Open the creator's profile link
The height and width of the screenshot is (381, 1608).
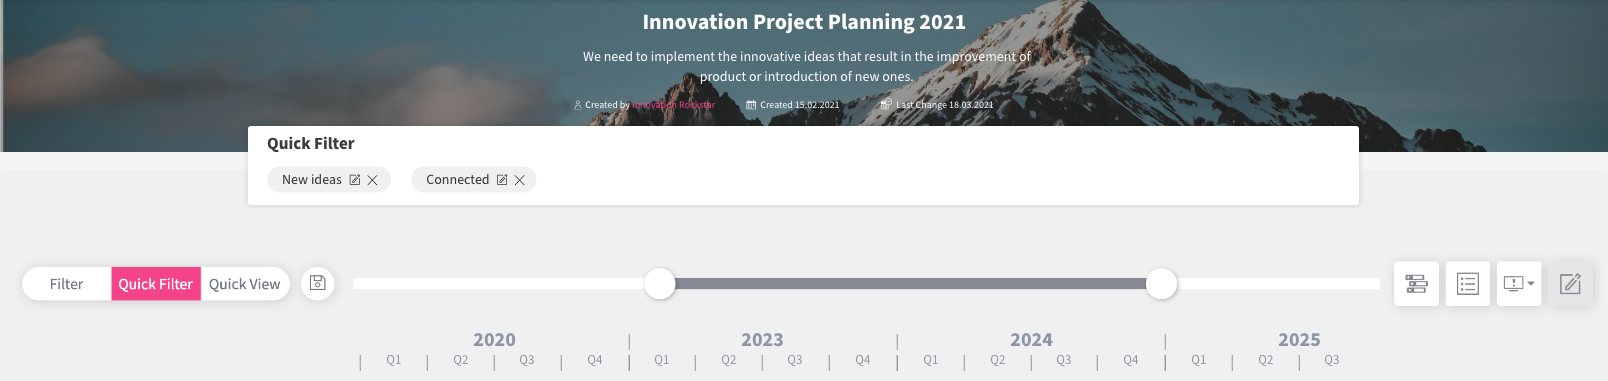tap(674, 105)
